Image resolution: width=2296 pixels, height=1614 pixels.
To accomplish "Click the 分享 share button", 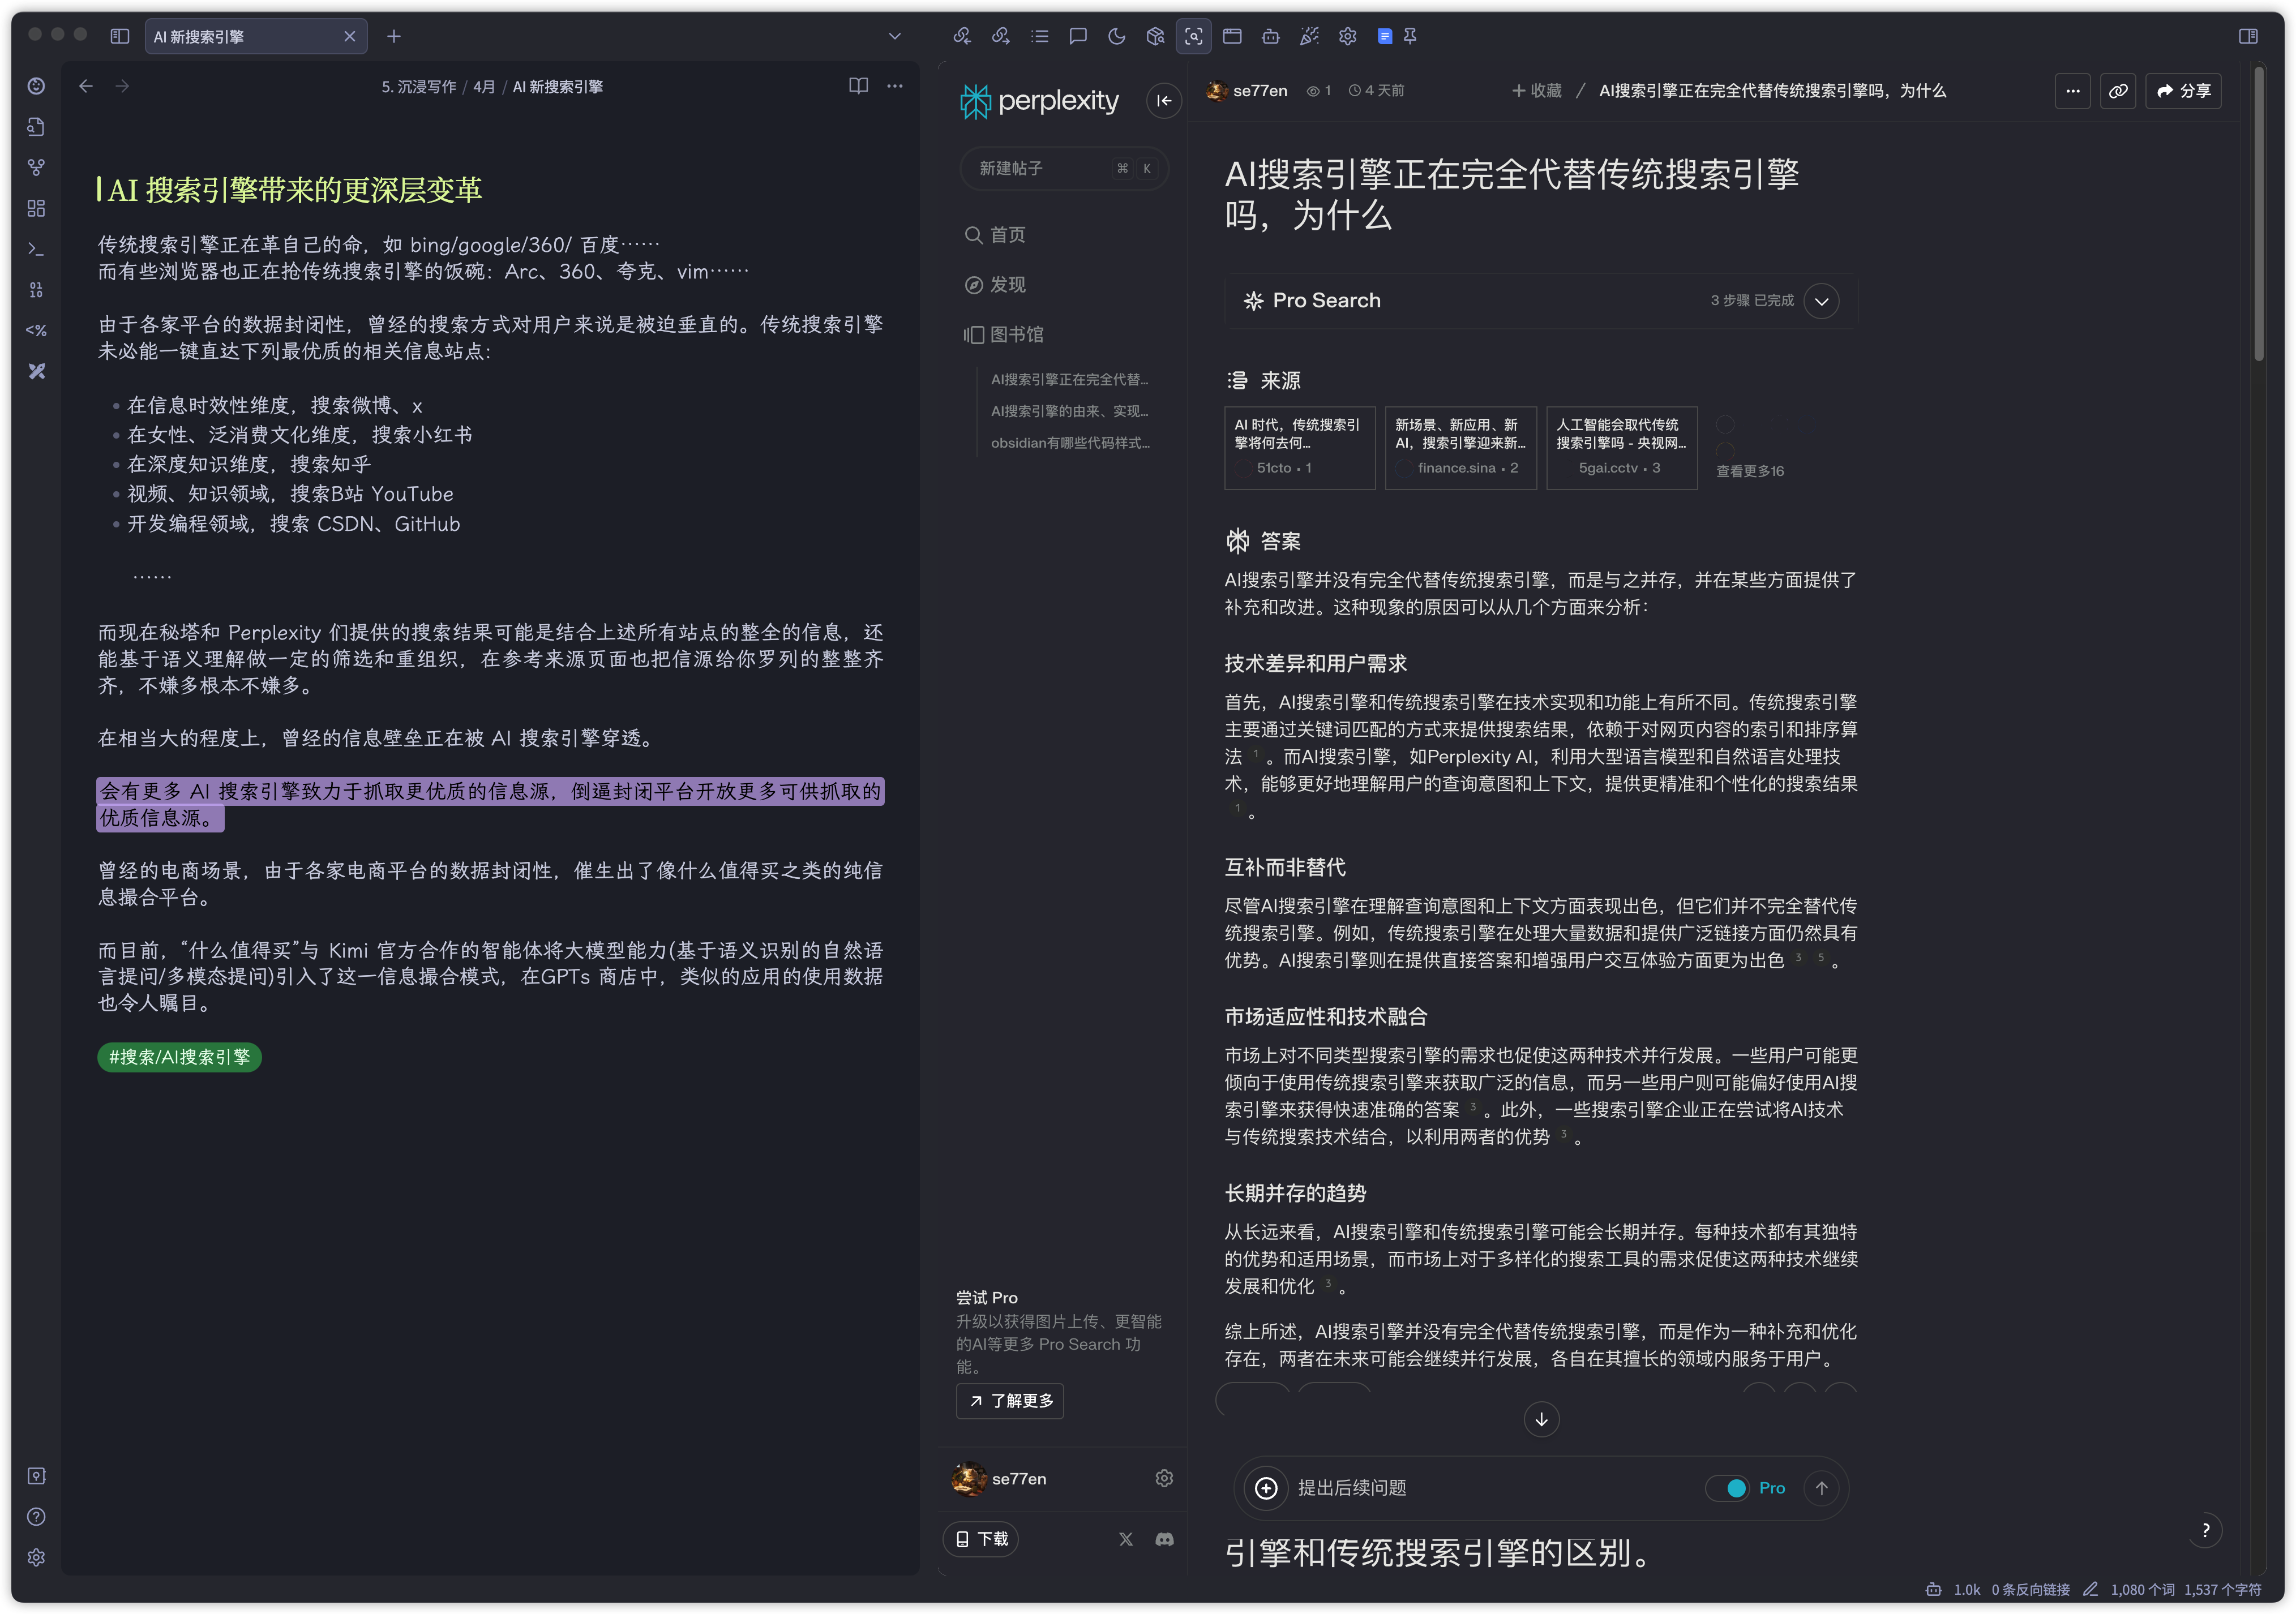I will point(2184,91).
